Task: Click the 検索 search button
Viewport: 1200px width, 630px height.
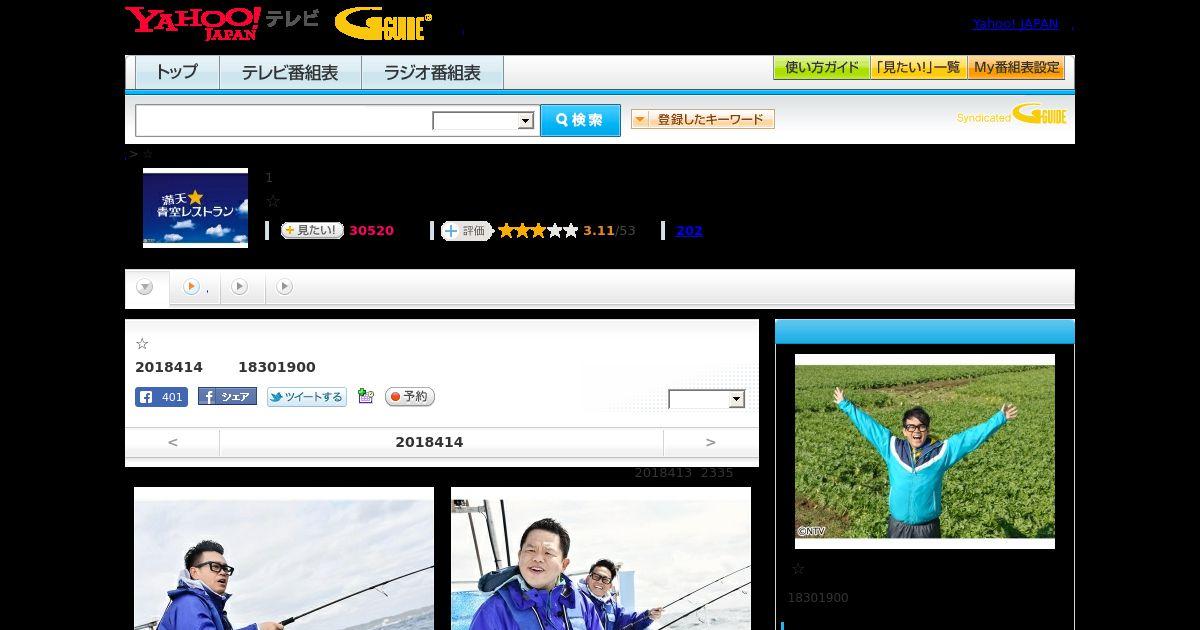Action: [580, 120]
